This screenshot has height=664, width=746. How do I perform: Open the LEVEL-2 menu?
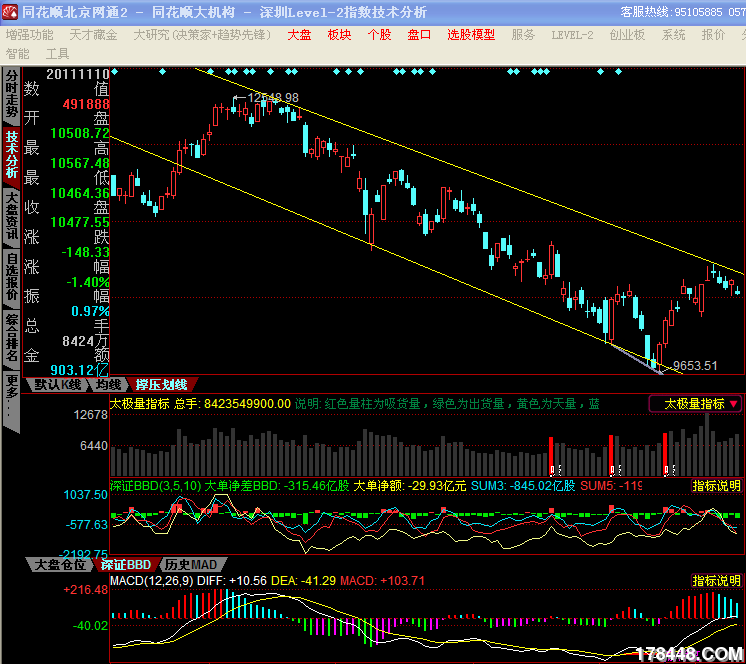tap(572, 35)
